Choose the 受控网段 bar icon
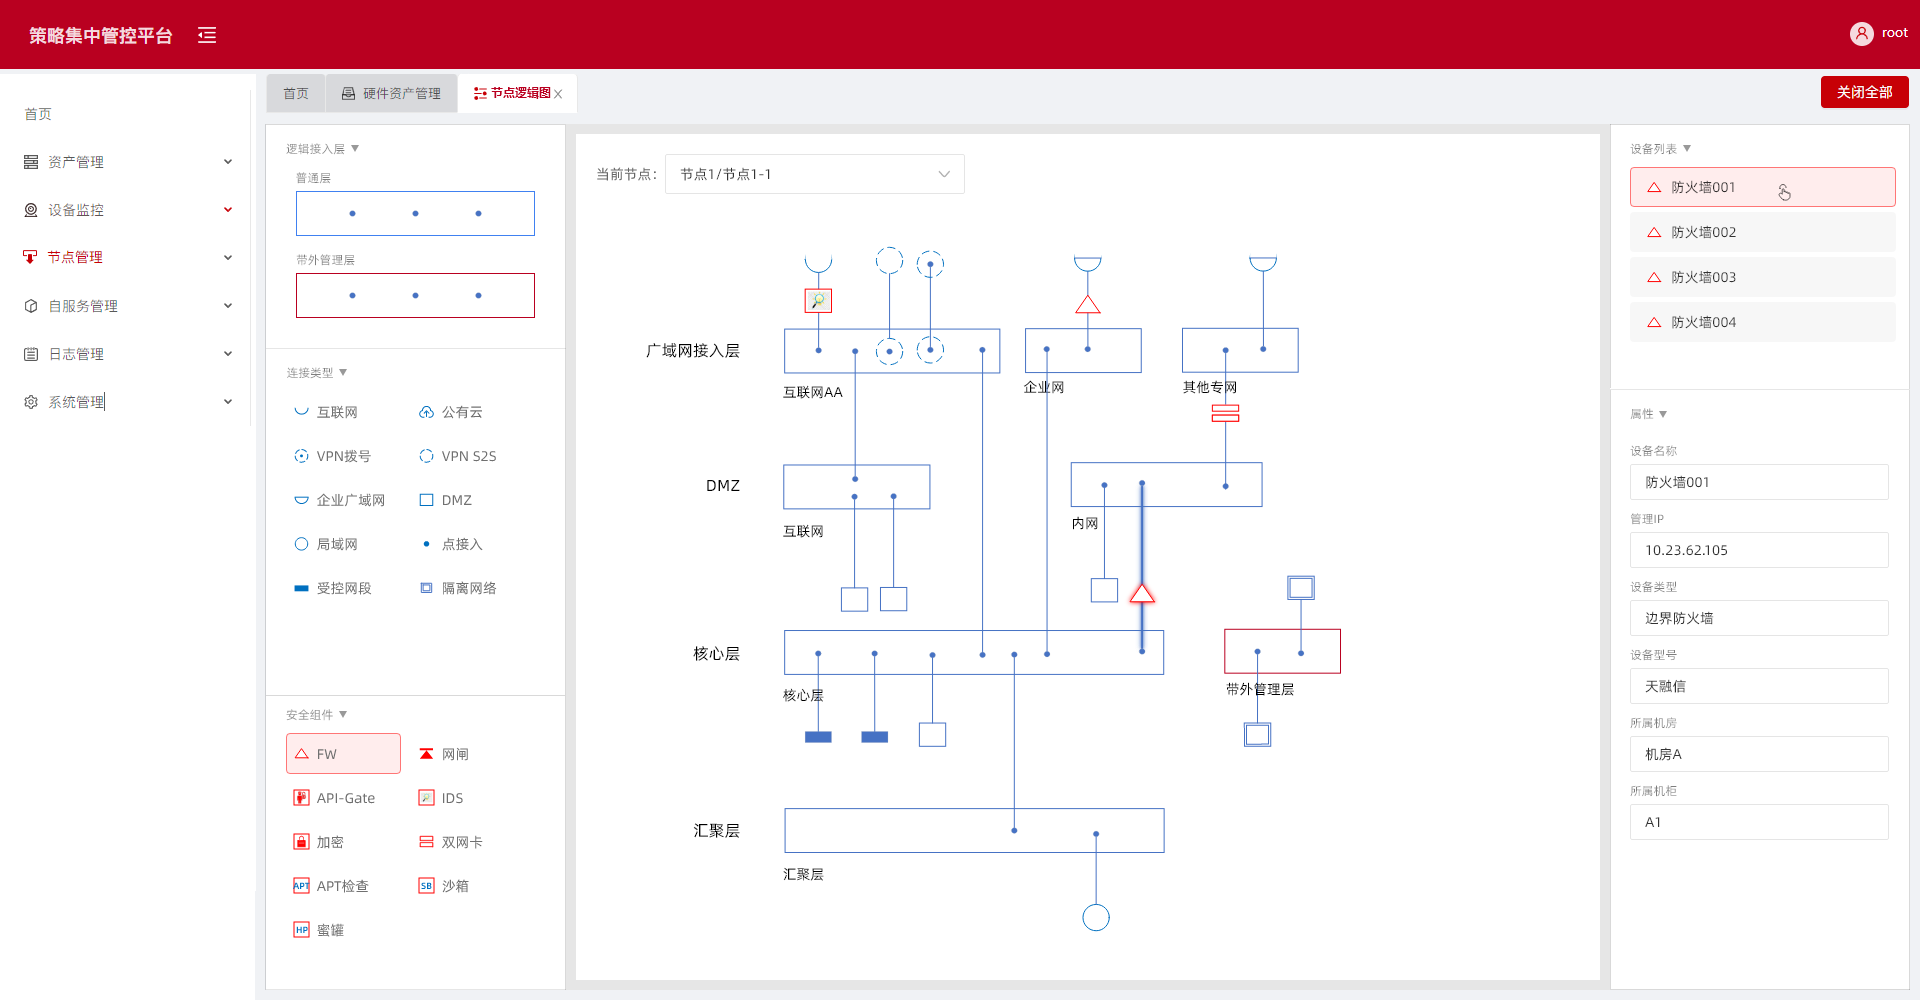 pos(301,588)
